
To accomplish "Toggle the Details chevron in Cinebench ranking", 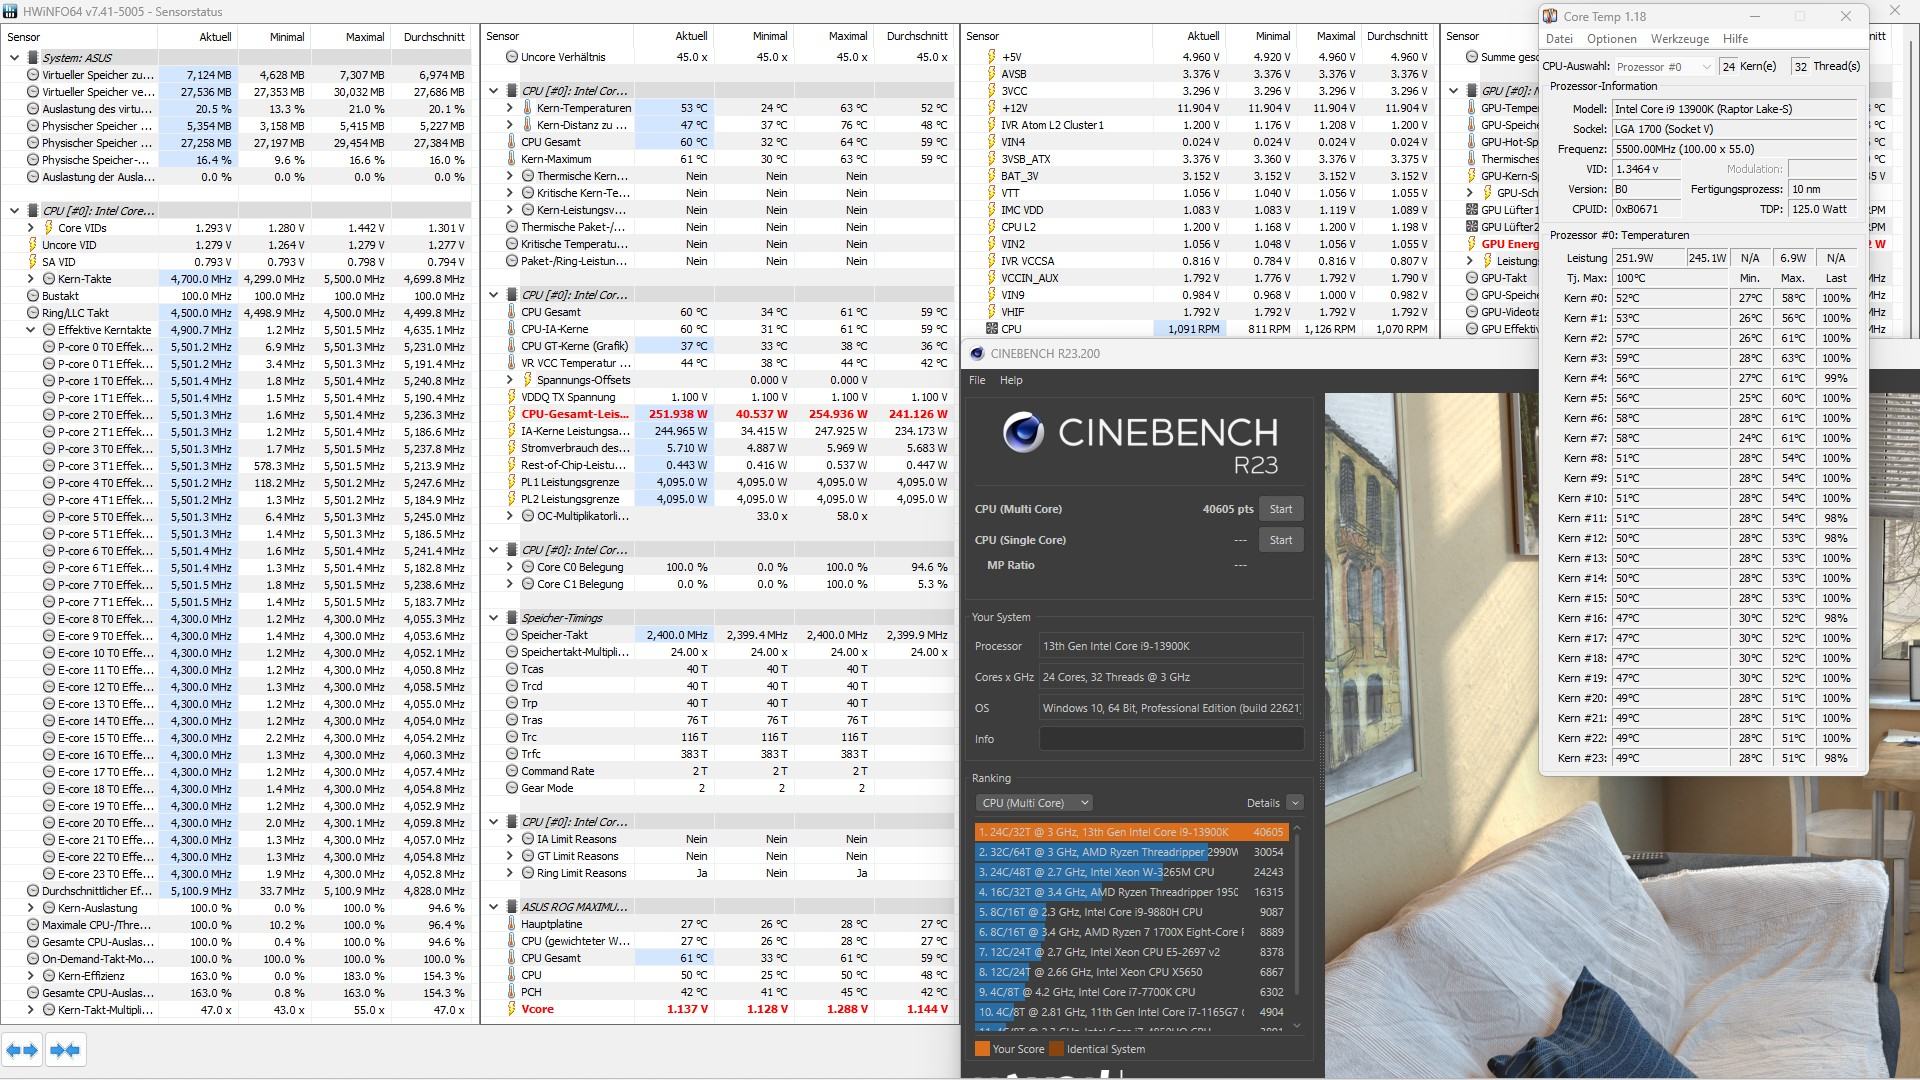I will coord(1295,803).
